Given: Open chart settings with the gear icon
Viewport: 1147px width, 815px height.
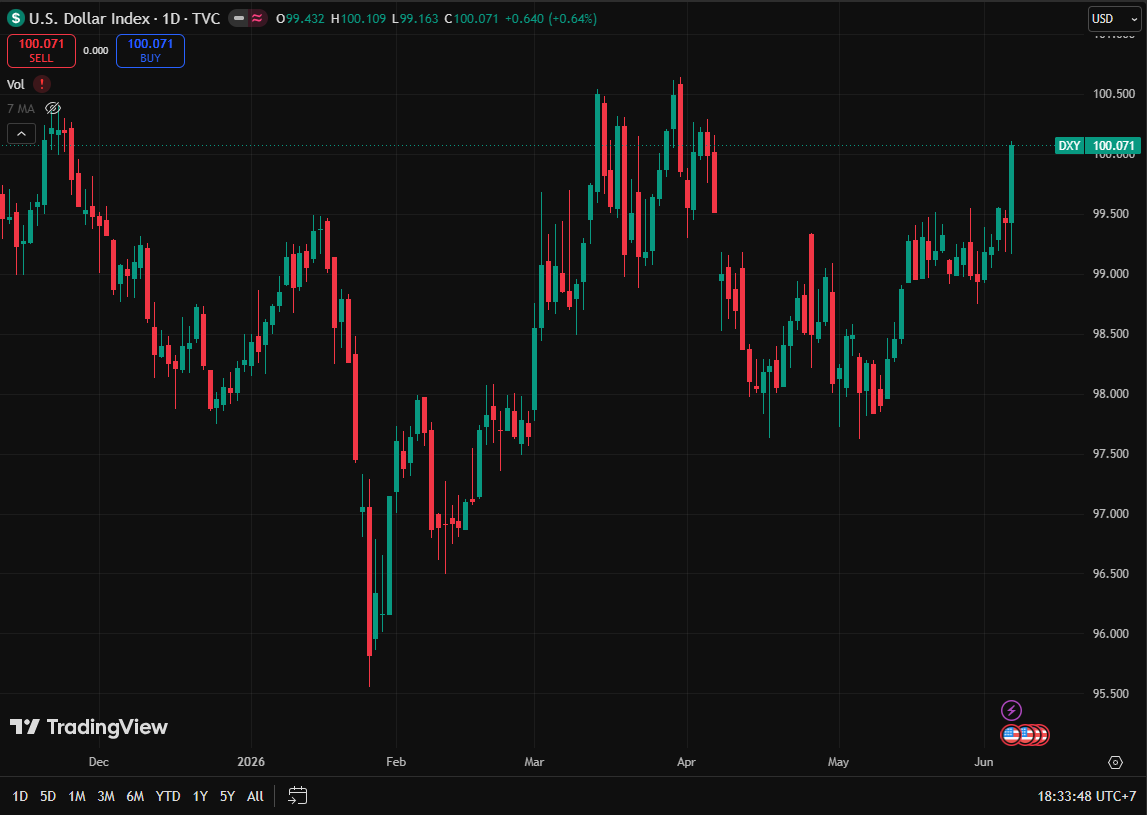Looking at the screenshot, I should tap(1115, 762).
